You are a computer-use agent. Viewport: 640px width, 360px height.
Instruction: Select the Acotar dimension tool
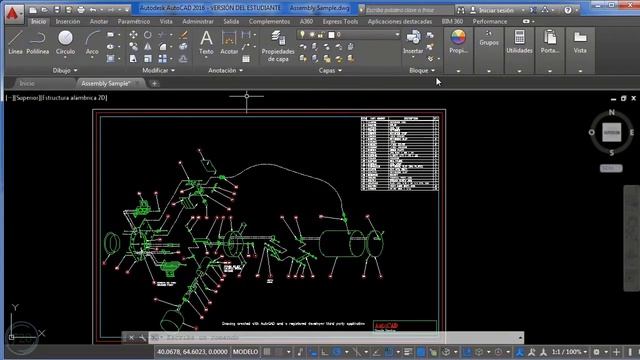(229, 43)
